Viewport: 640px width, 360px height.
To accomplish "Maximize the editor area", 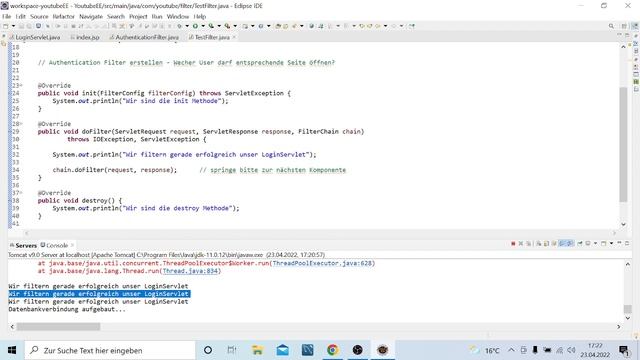I will pos(627,36).
